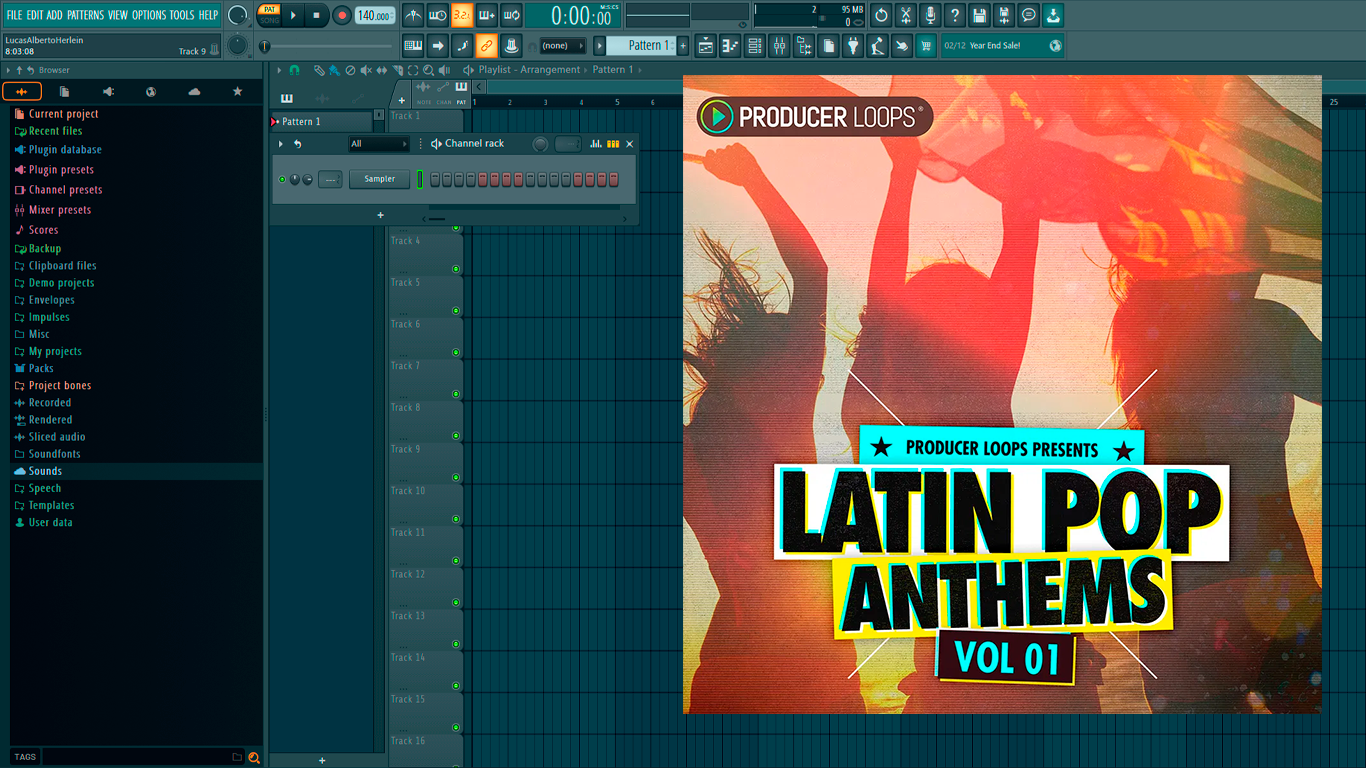Click microphone one-click recording icon
Viewport: 1366px width, 768px height.
(x=930, y=15)
